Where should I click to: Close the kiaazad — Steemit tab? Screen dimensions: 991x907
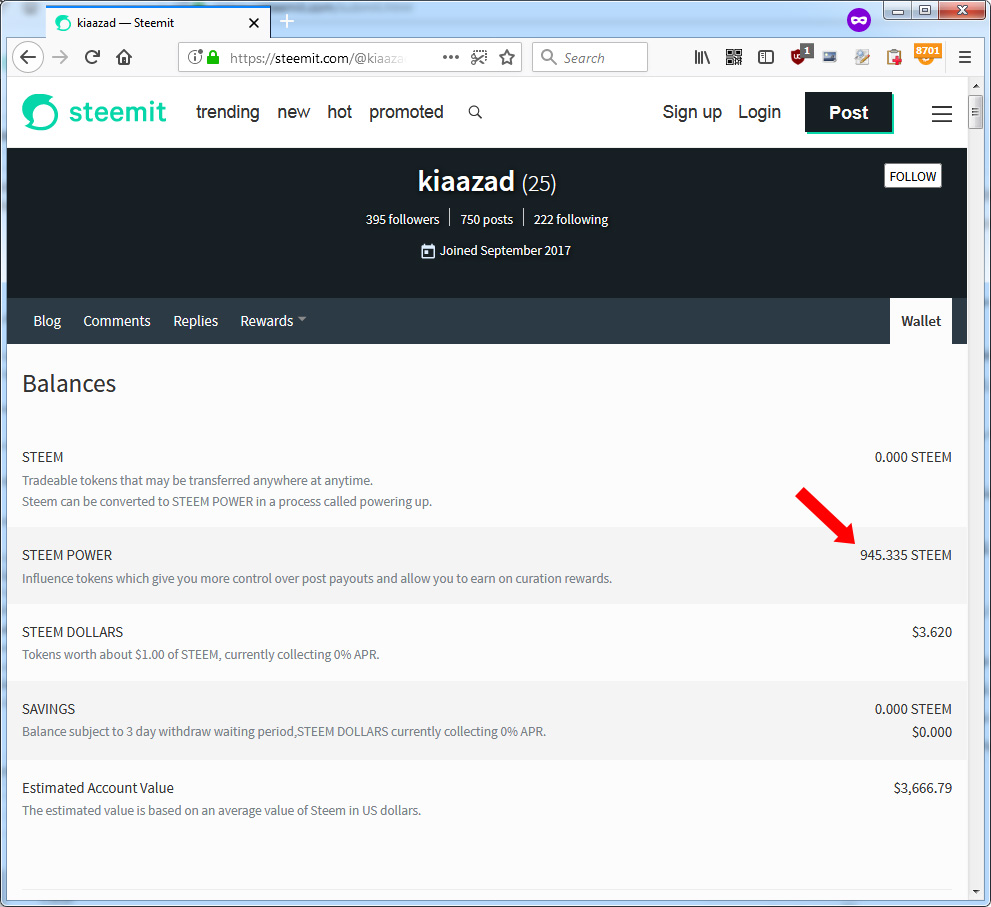pyautogui.click(x=253, y=23)
